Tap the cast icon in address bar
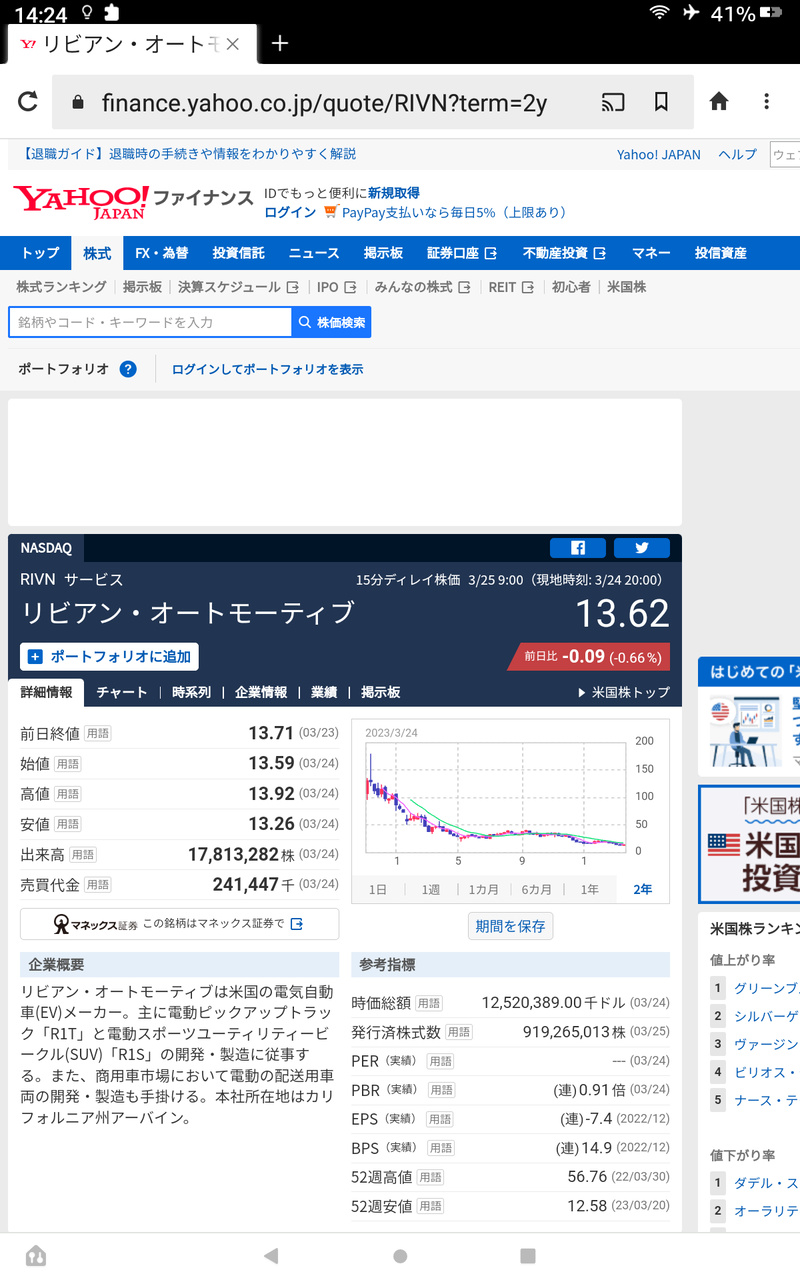 pyautogui.click(x=613, y=101)
